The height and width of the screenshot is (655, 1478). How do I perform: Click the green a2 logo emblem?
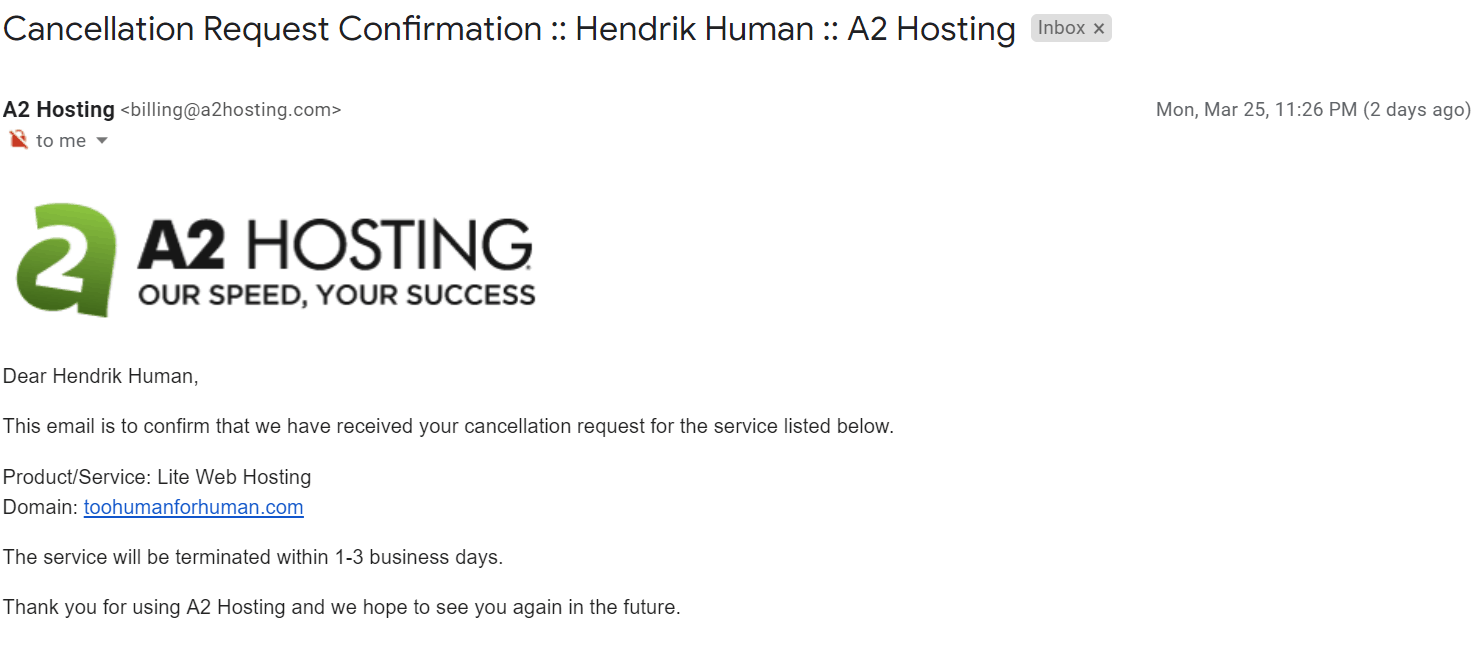[x=67, y=259]
